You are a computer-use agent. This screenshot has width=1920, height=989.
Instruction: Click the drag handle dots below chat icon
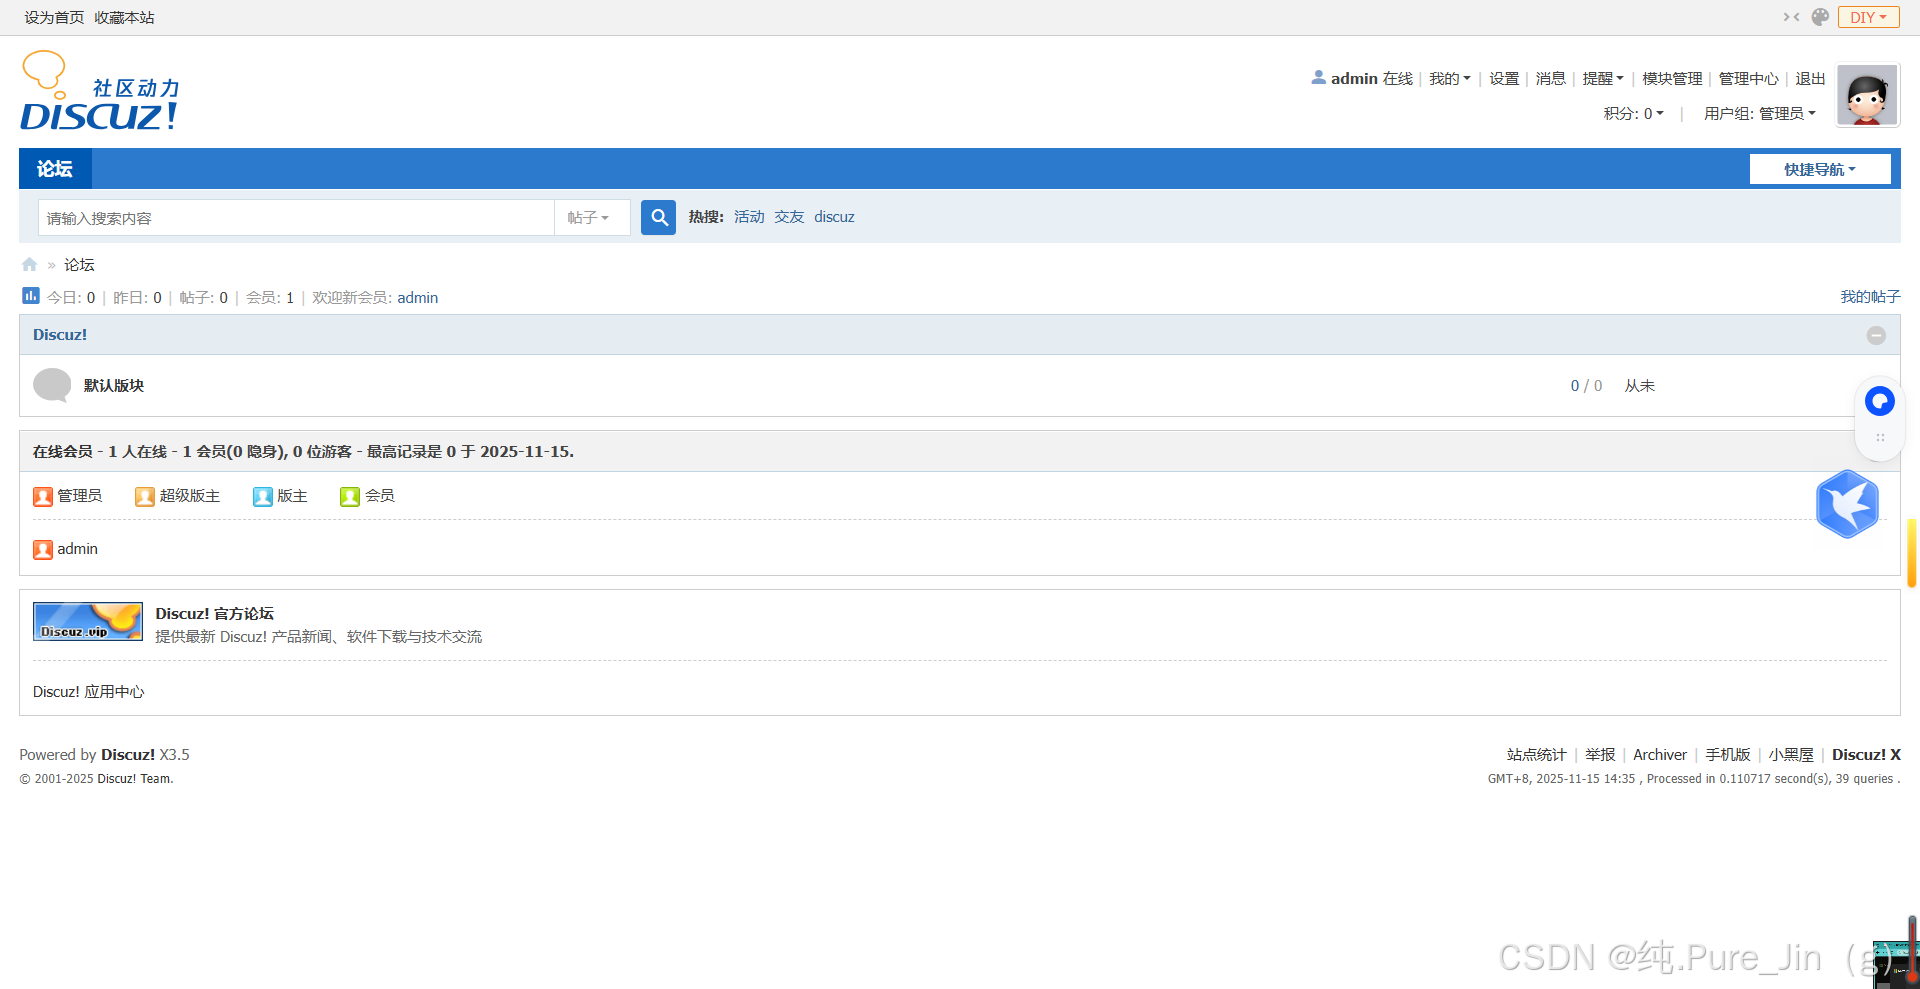(1880, 438)
